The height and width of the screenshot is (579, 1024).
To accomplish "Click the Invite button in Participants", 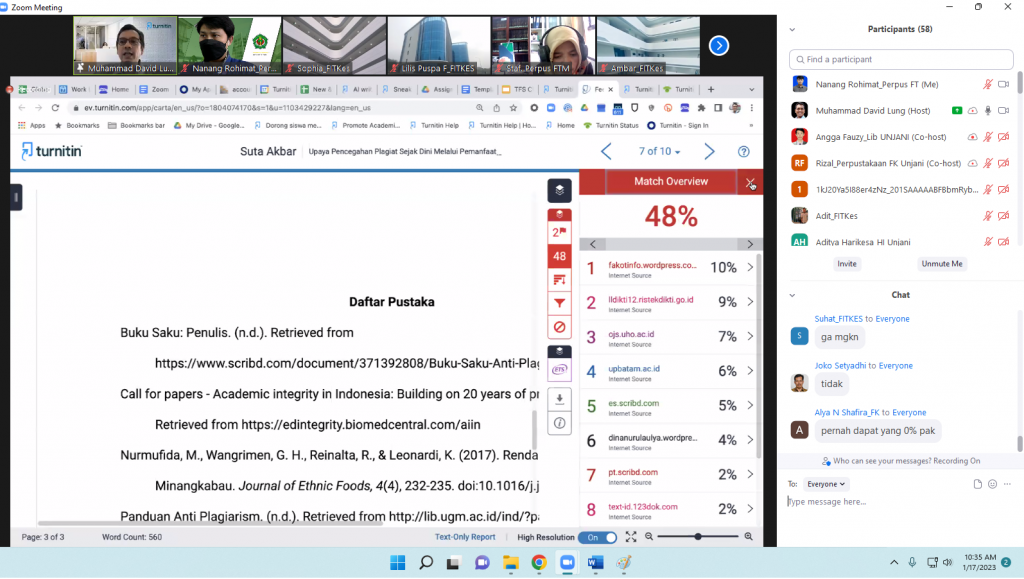I will click(847, 264).
